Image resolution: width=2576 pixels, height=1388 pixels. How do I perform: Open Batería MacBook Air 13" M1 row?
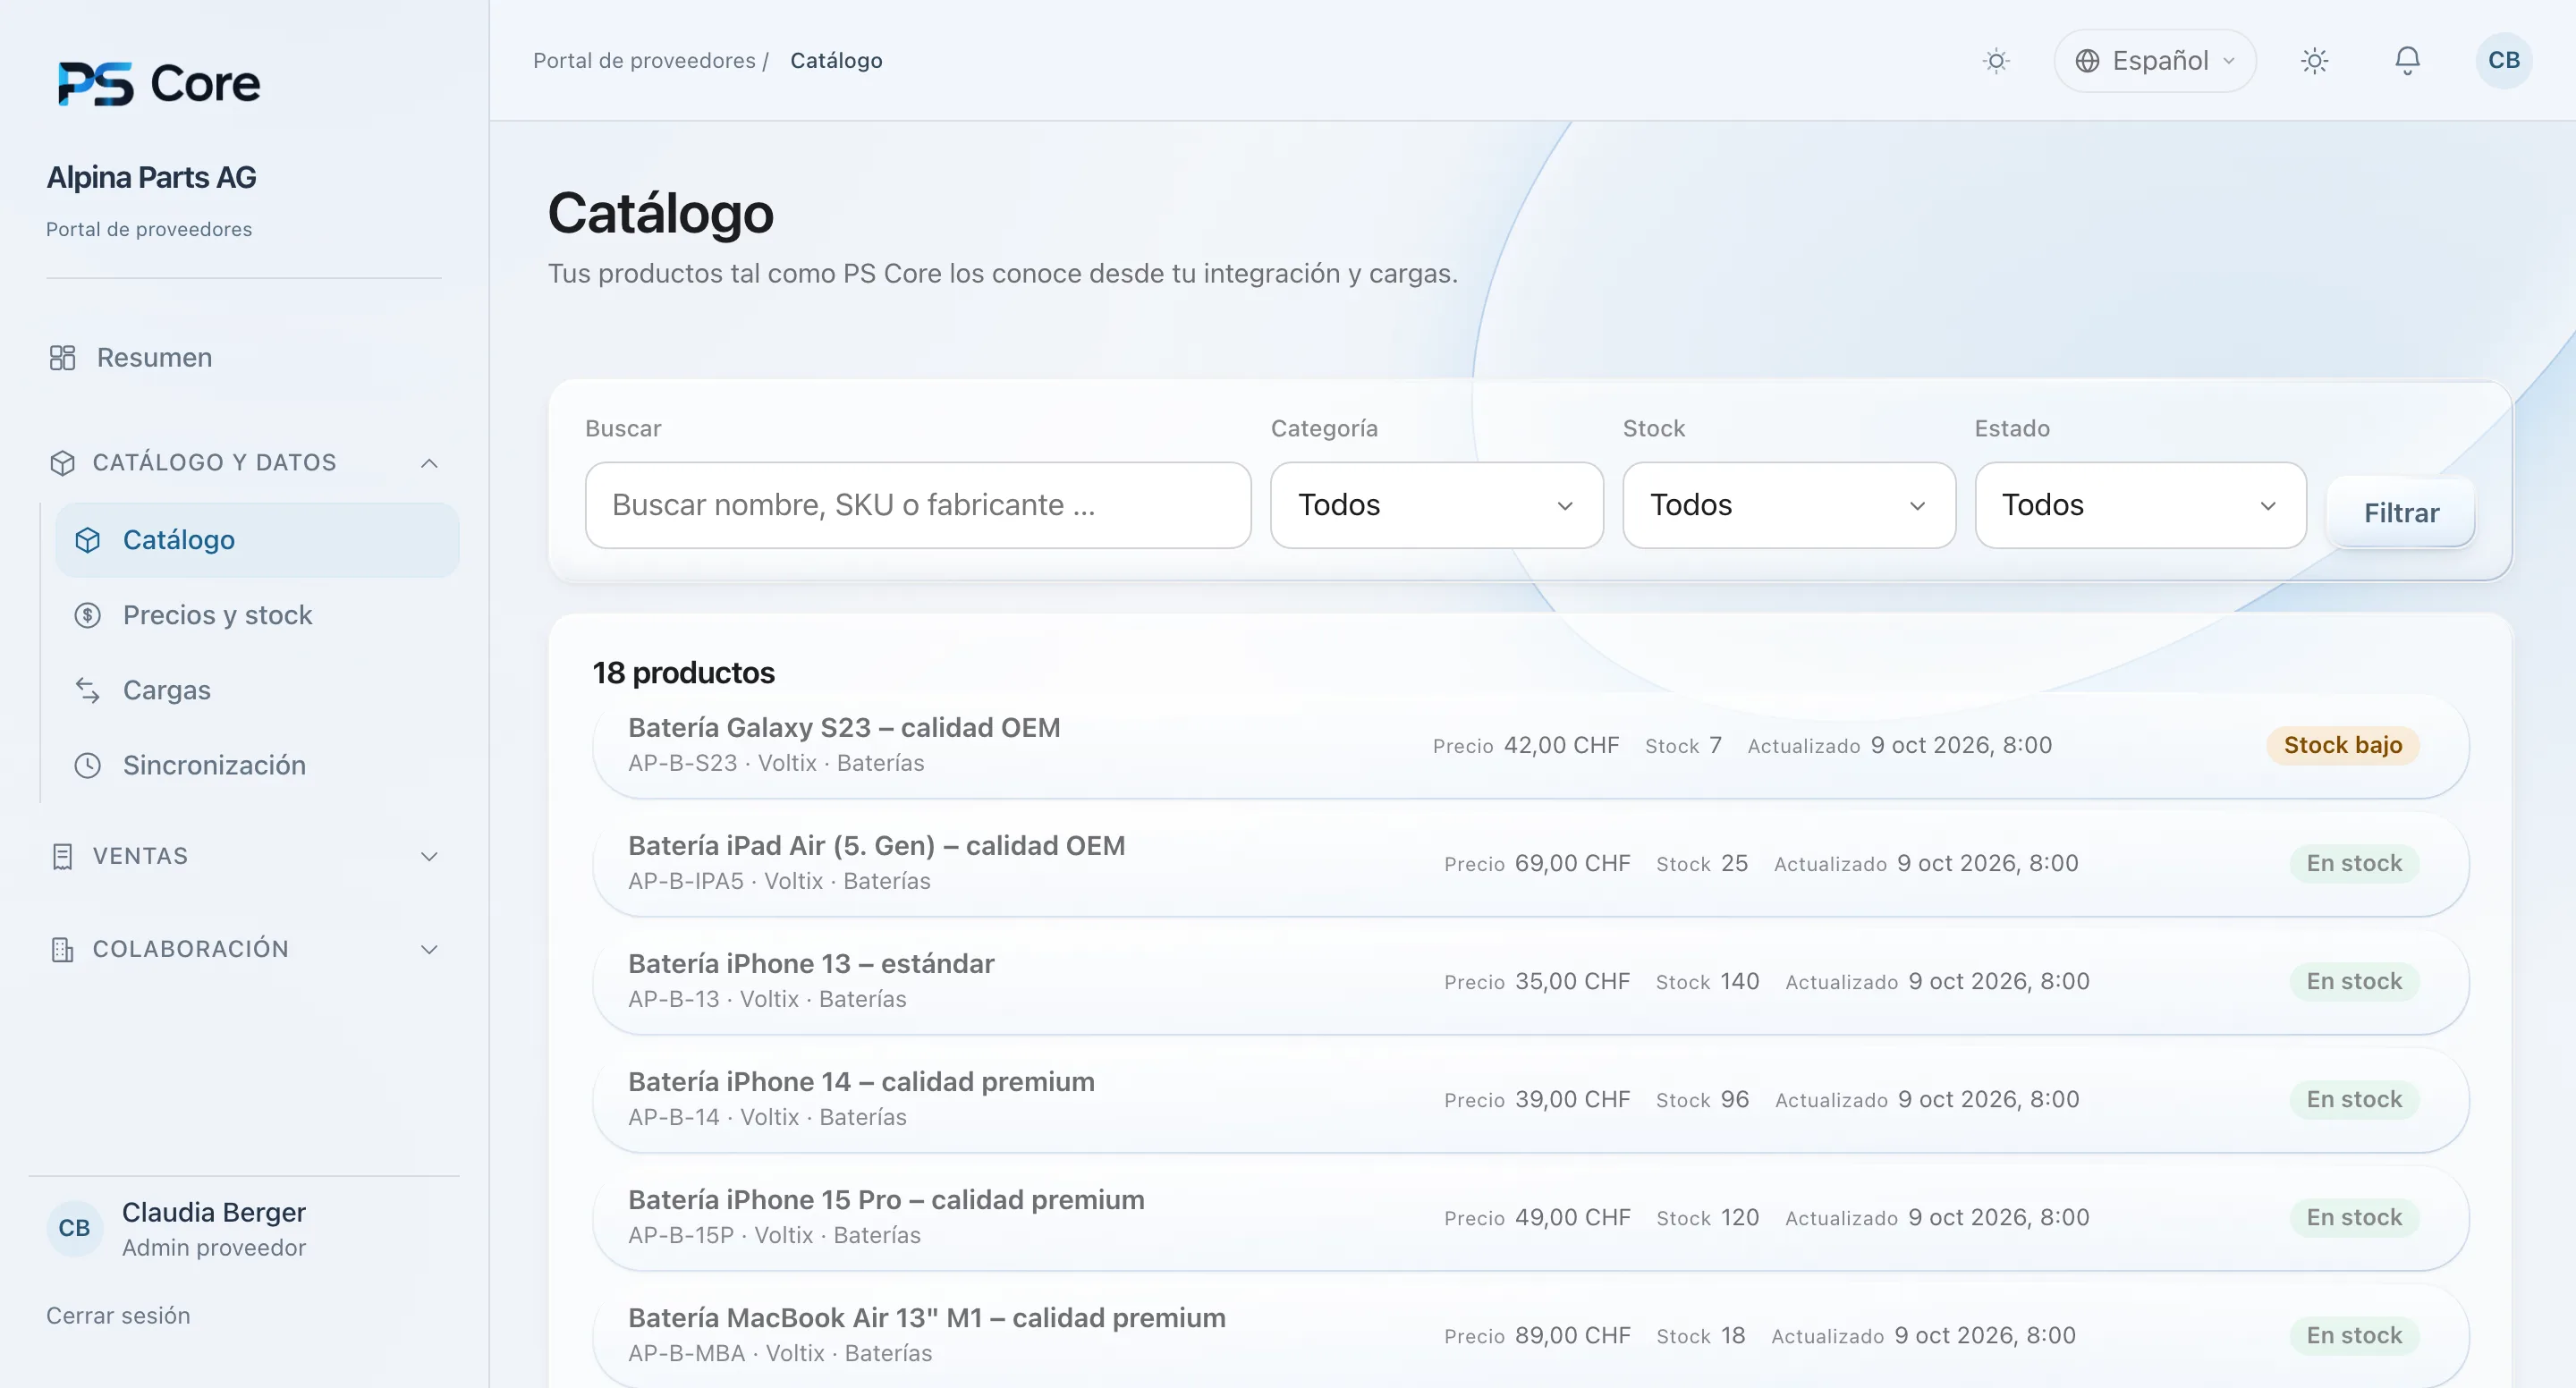click(1530, 1336)
